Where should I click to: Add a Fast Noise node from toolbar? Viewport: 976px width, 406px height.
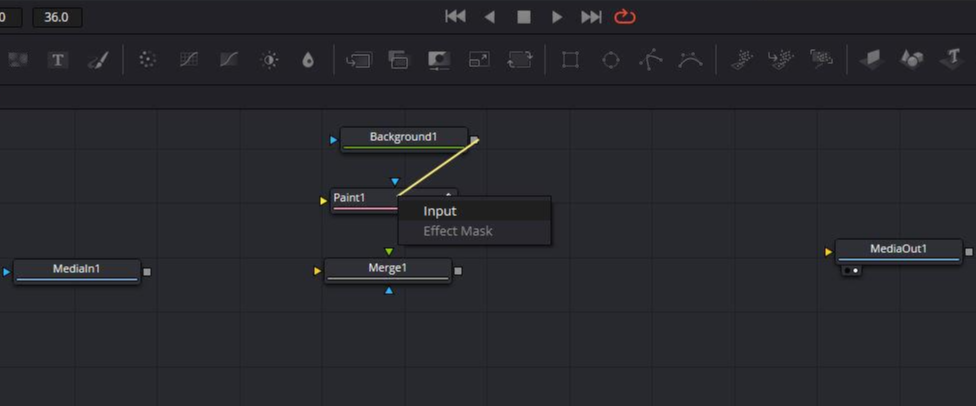click(x=18, y=60)
